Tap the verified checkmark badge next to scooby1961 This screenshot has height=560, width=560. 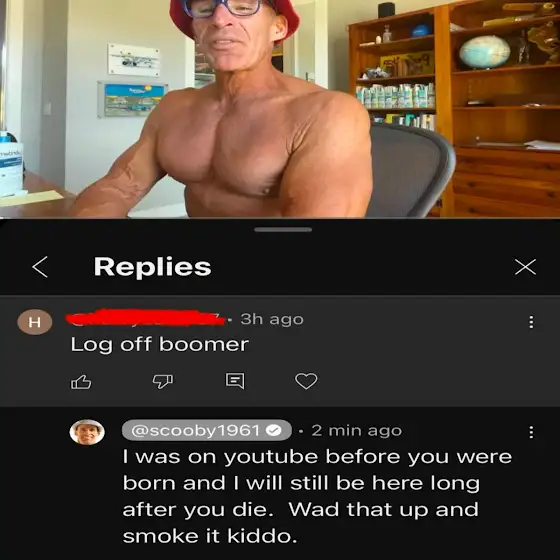[x=274, y=430]
